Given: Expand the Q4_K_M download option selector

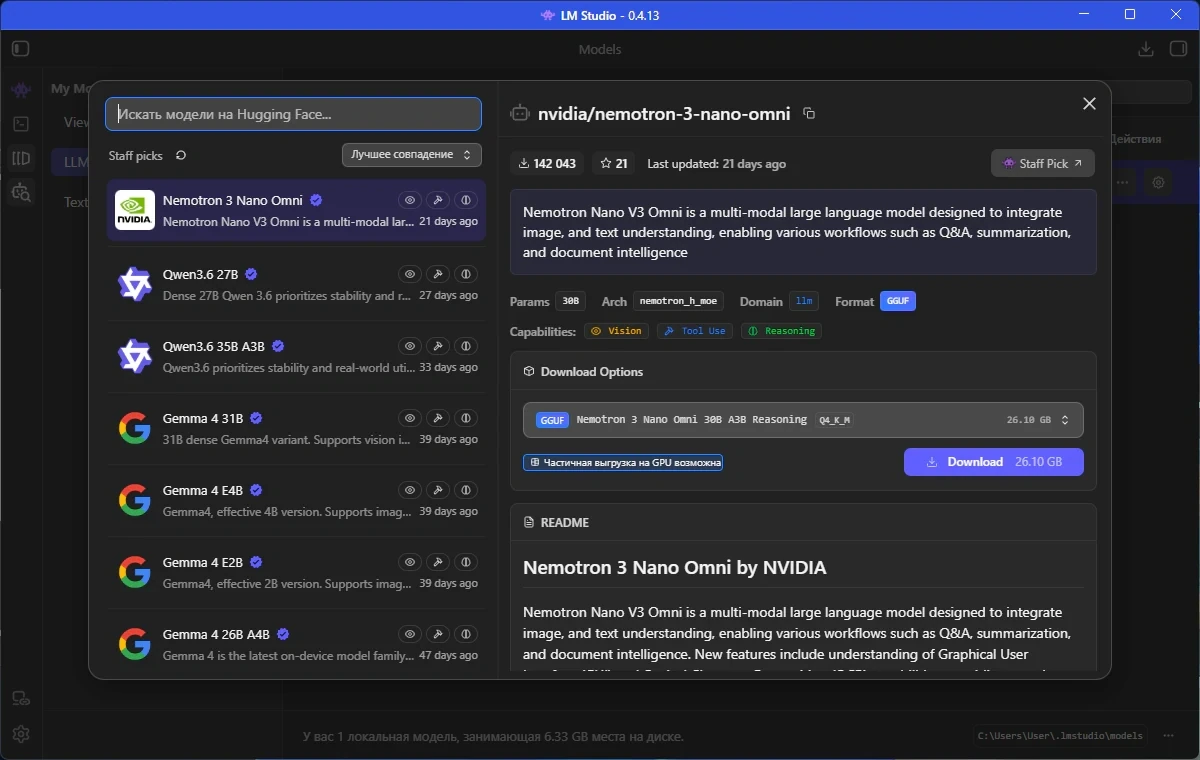Looking at the screenshot, I should pyautogui.click(x=803, y=420).
